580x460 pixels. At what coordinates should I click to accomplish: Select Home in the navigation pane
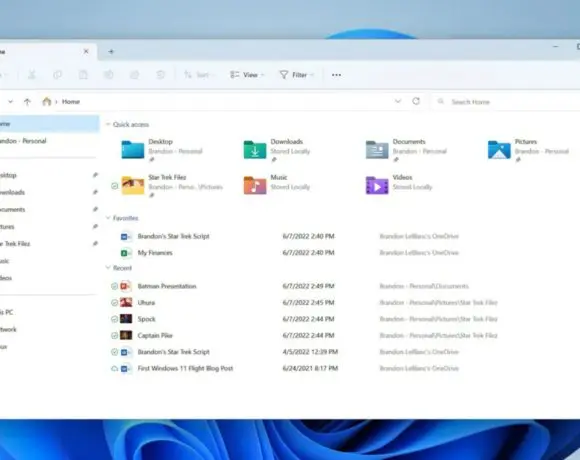50,124
